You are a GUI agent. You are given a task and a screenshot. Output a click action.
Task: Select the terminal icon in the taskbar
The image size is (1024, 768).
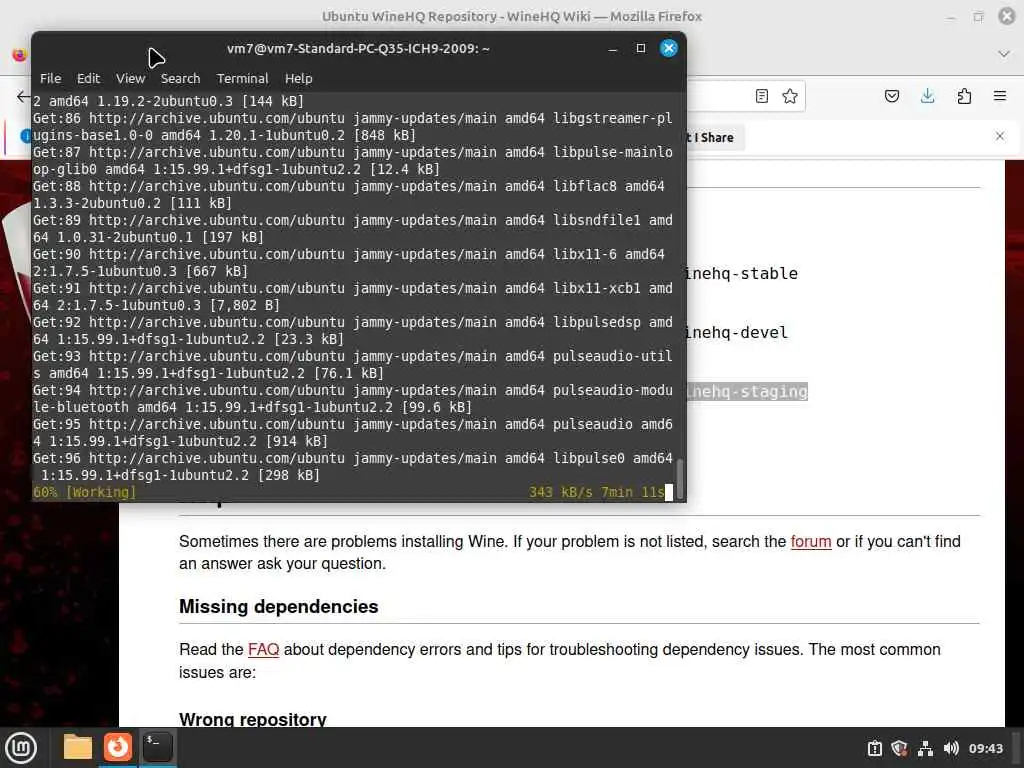click(x=157, y=746)
